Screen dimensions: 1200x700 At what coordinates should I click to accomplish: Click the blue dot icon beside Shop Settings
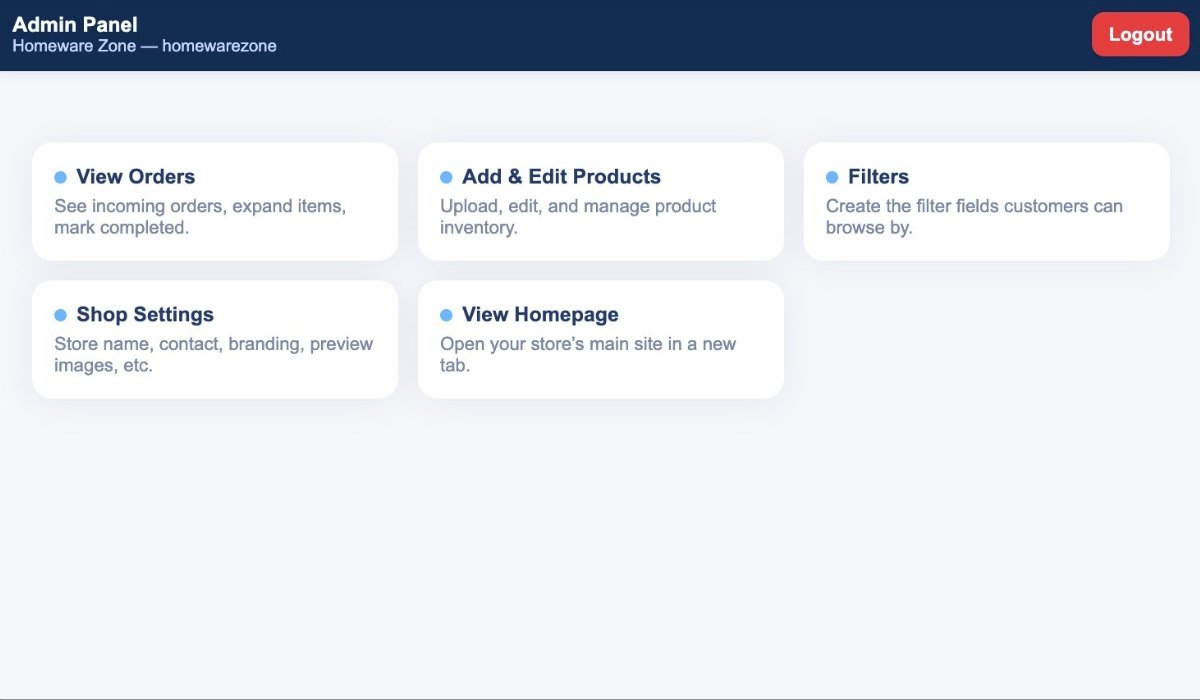click(x=60, y=315)
